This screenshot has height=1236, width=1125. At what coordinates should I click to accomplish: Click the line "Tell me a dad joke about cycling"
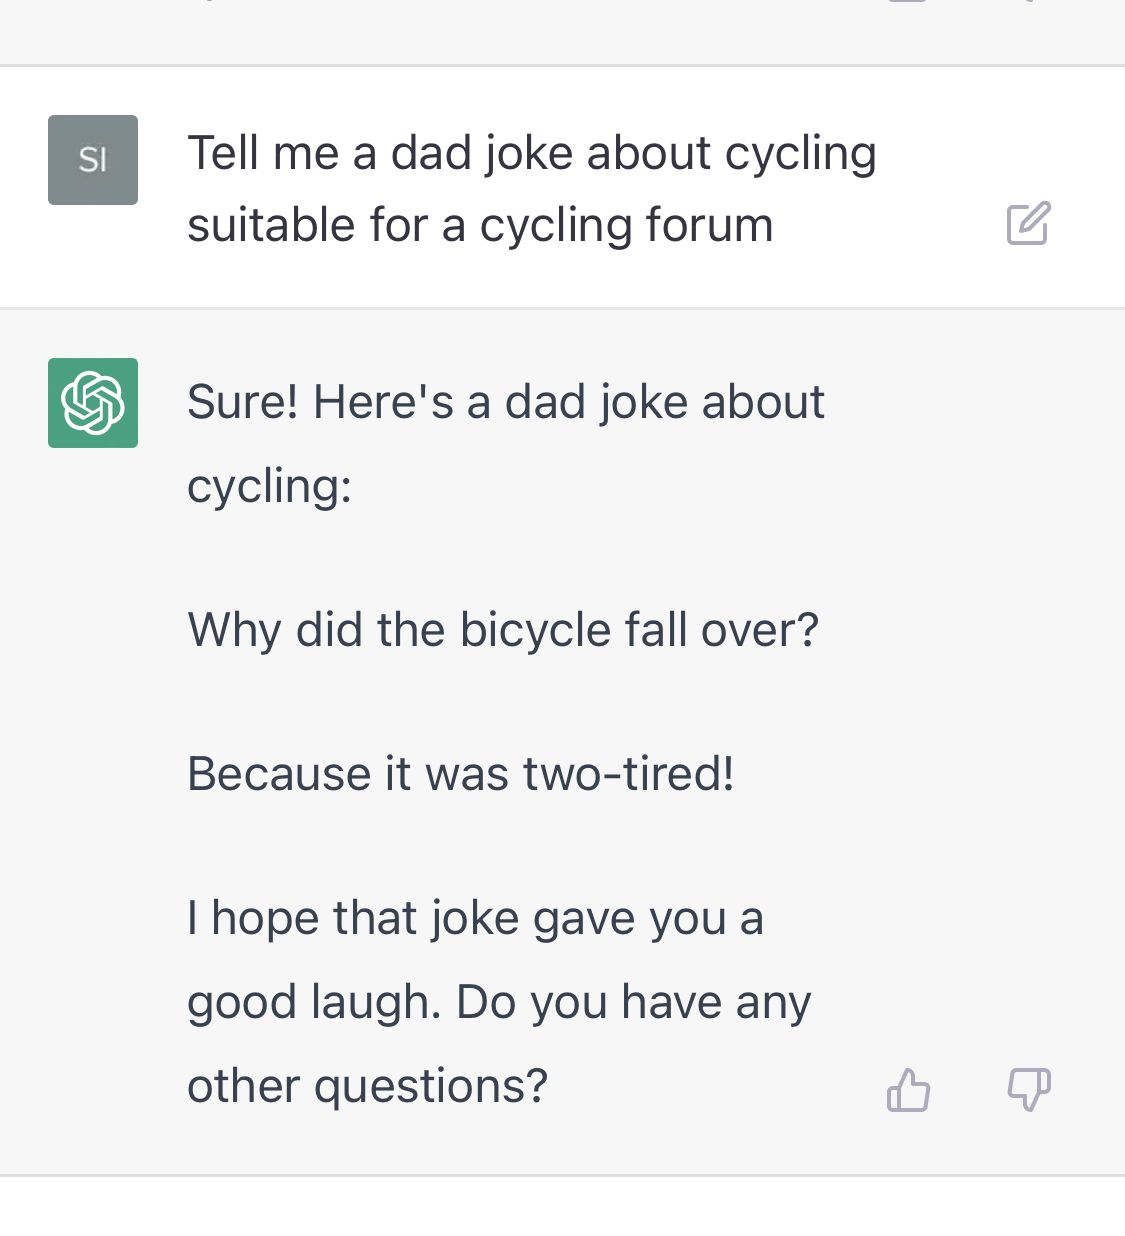(531, 154)
